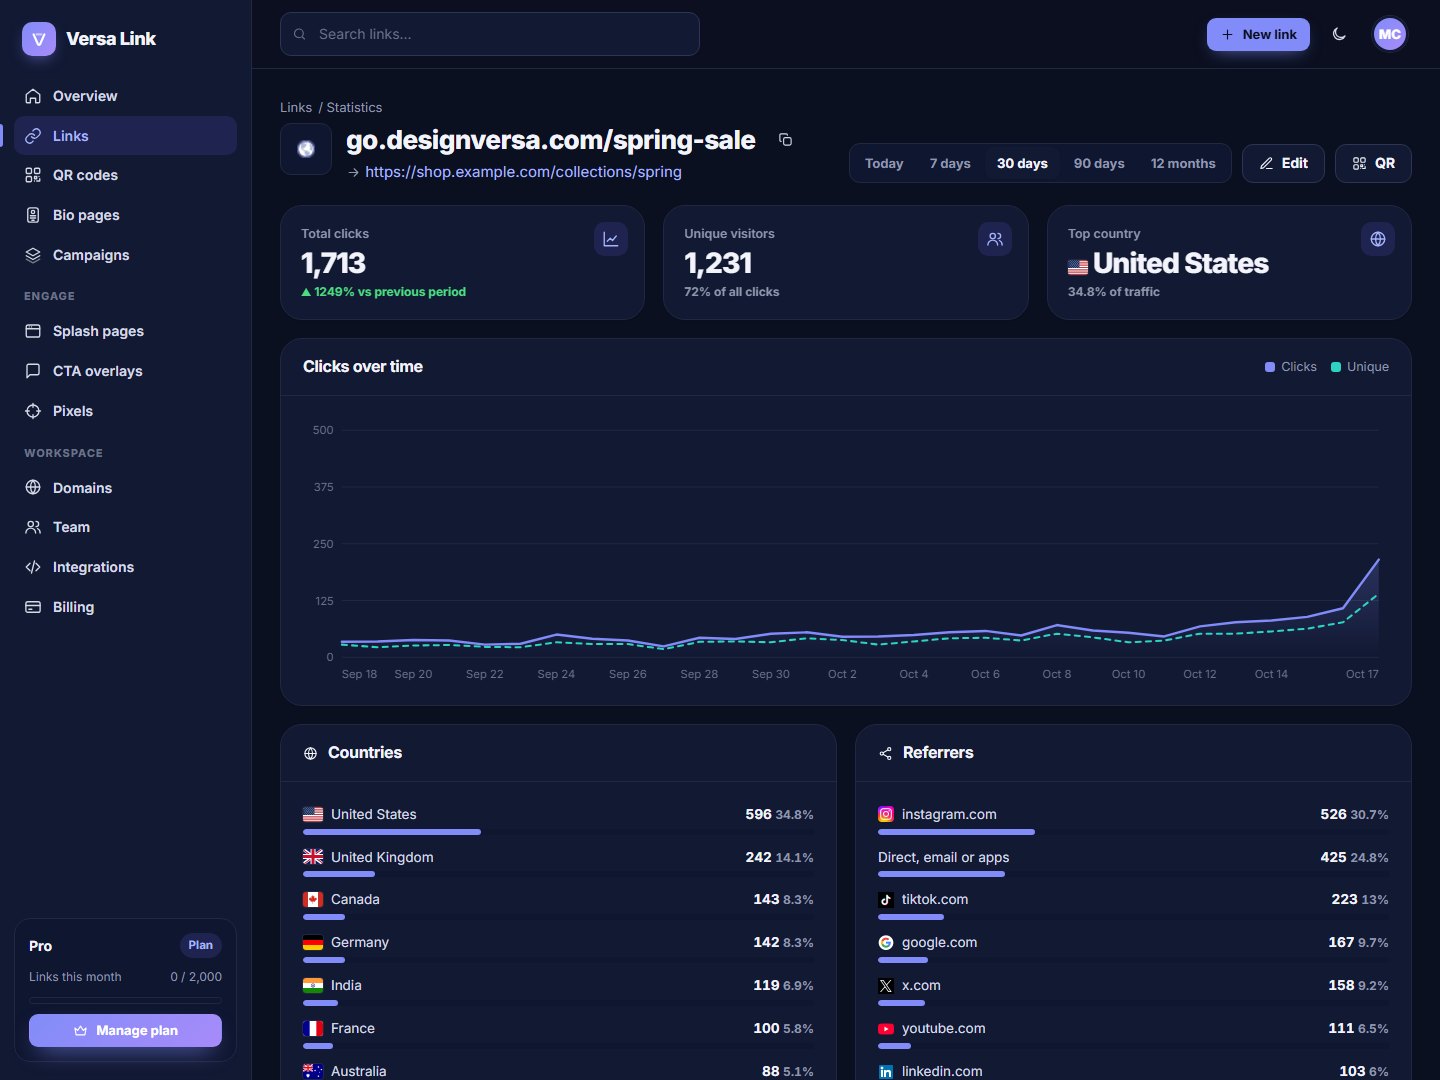Viewport: 1440px width, 1080px height.
Task: Focus the Search links field
Action: coord(490,34)
